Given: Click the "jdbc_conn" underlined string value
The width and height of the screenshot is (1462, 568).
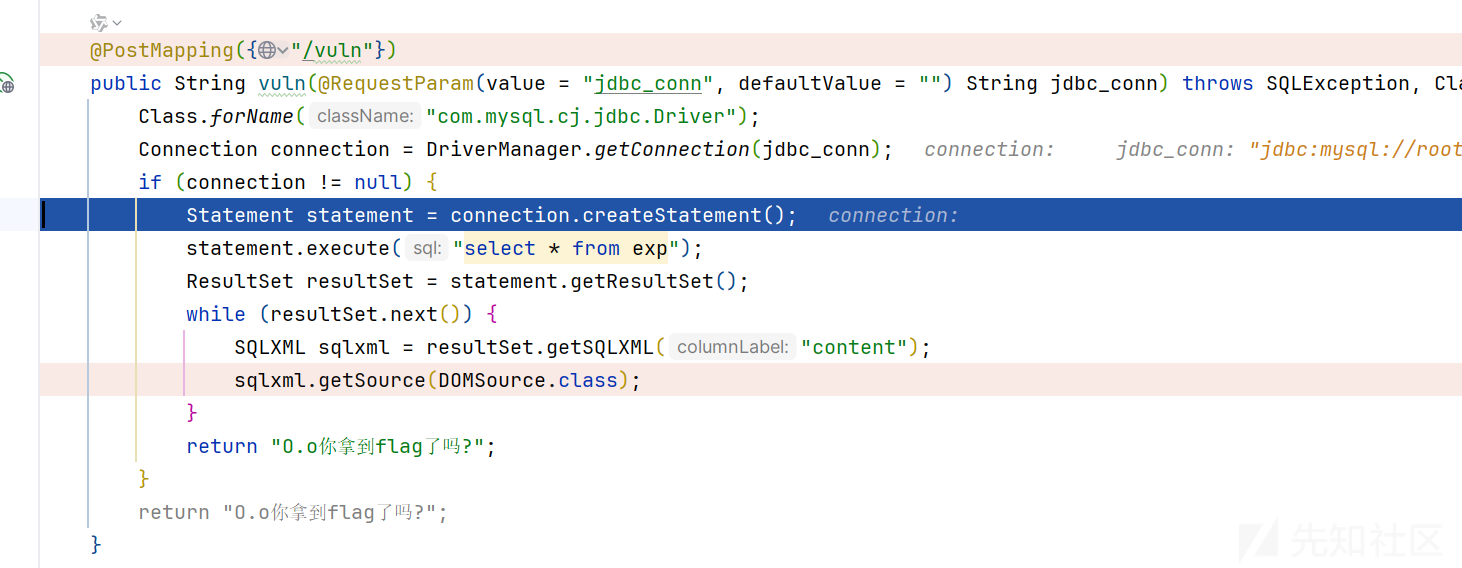Looking at the screenshot, I should point(642,83).
